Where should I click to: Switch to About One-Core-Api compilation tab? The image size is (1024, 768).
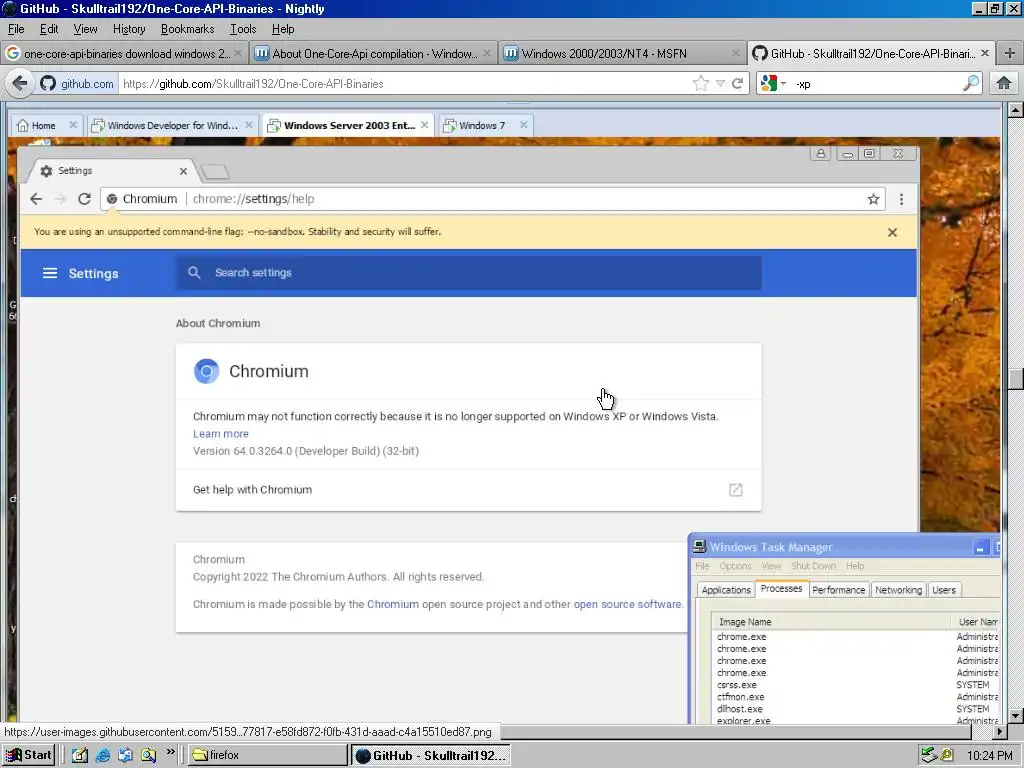[373, 54]
